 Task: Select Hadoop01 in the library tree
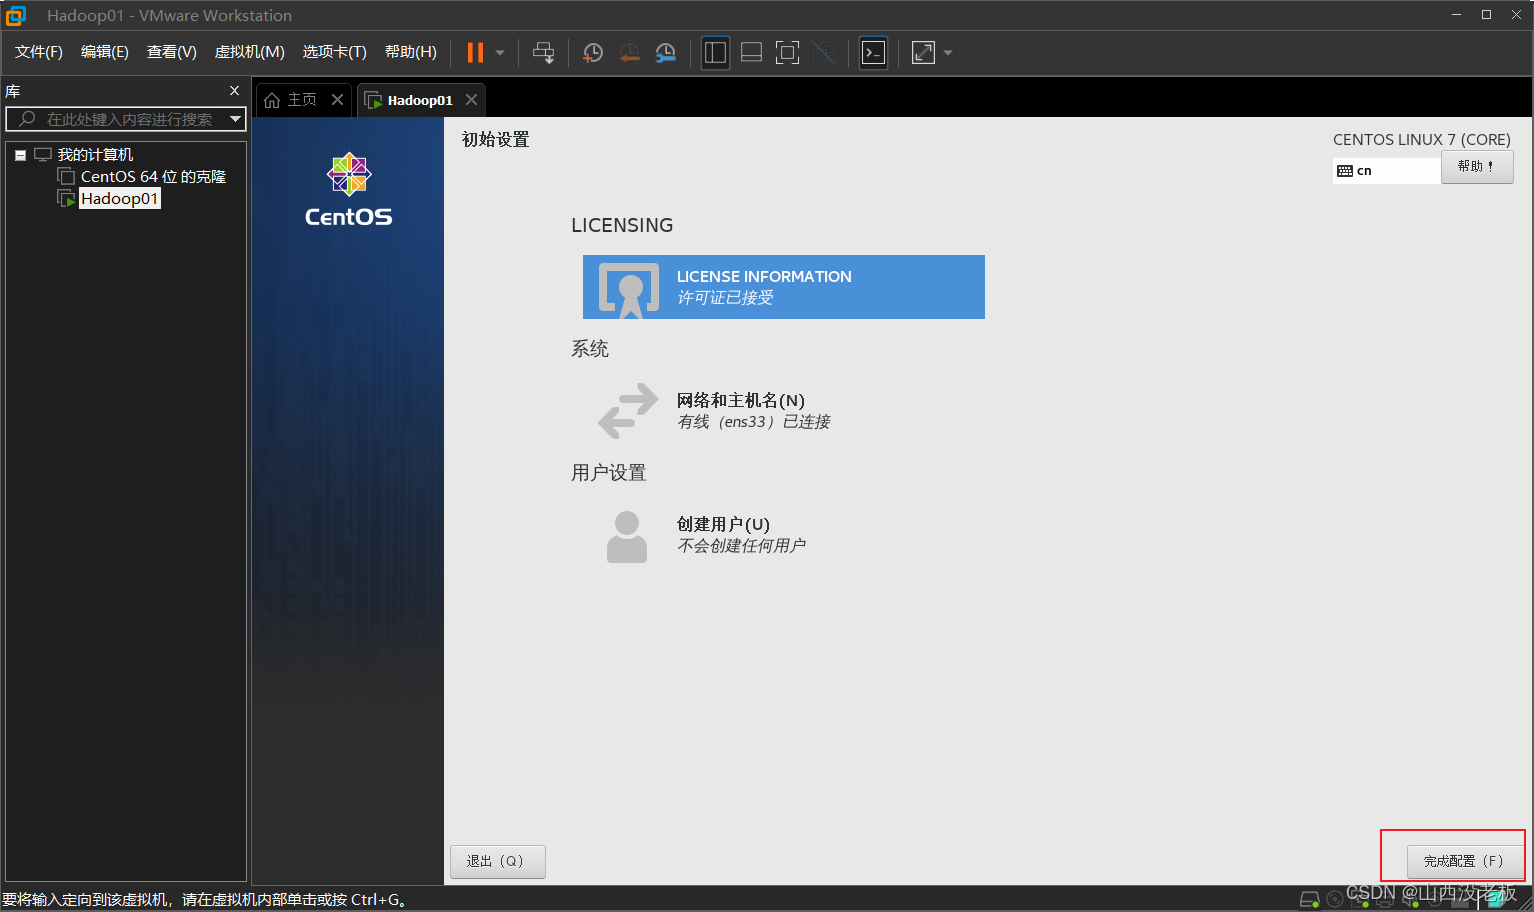coord(119,199)
